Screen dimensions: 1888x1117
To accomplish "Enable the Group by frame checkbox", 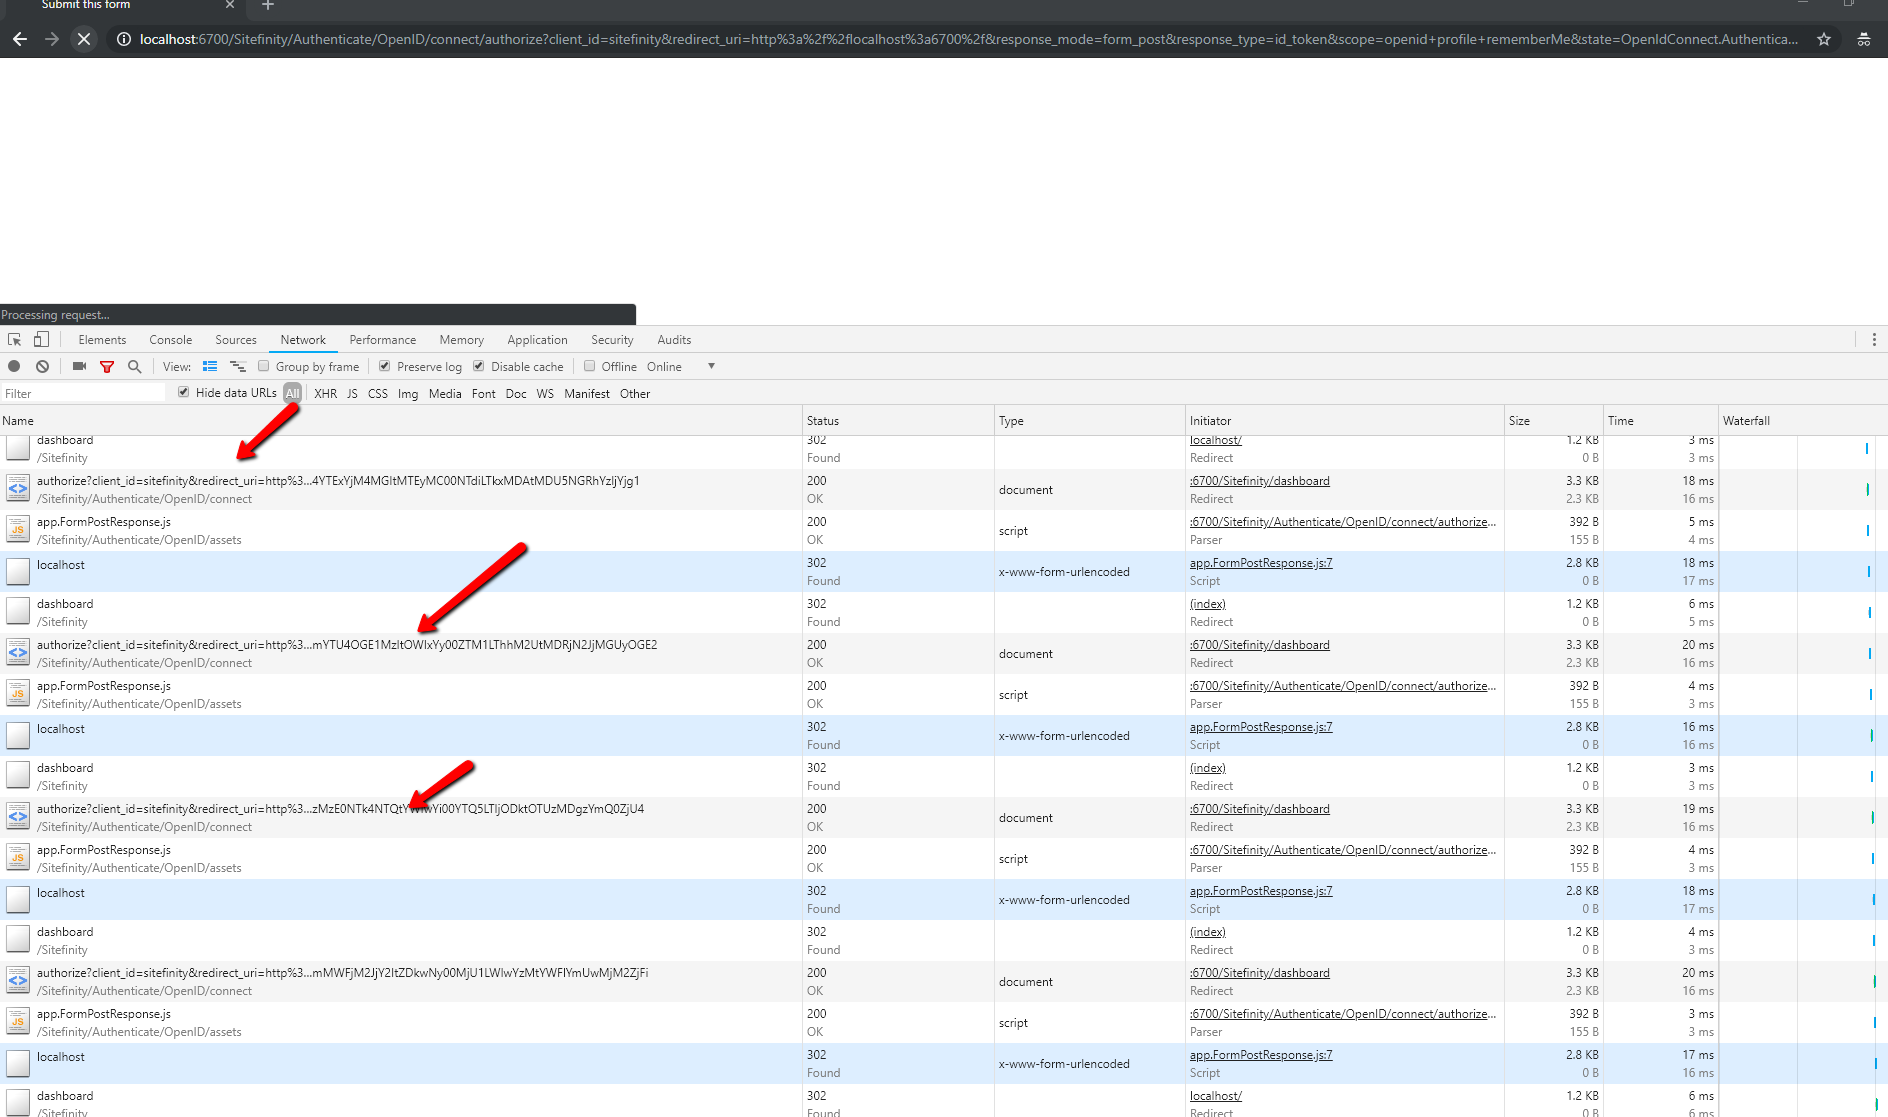I will coord(264,367).
